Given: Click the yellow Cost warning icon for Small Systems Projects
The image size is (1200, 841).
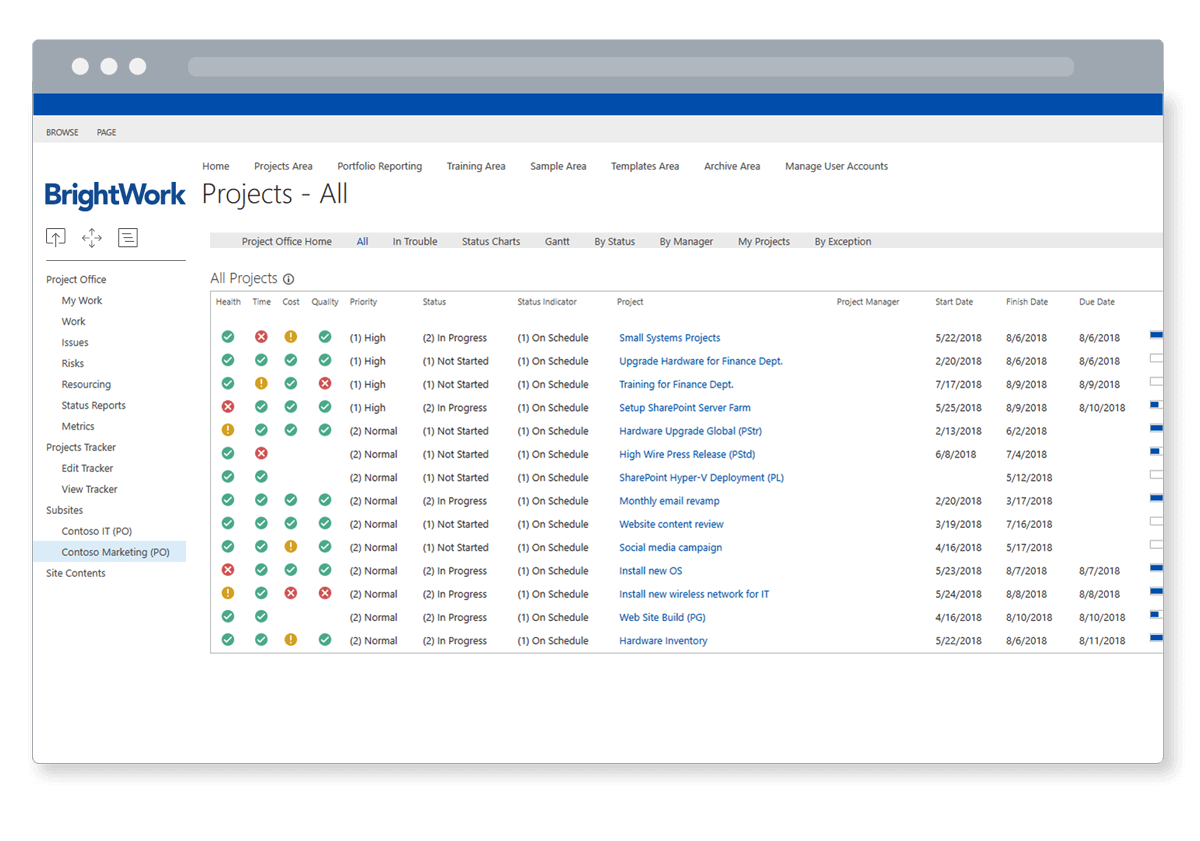Looking at the screenshot, I should point(291,337).
